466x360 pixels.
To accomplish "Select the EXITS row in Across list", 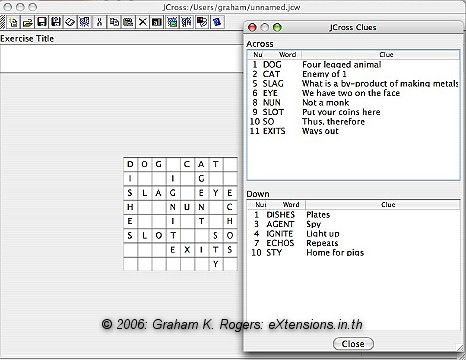I will pos(353,131).
